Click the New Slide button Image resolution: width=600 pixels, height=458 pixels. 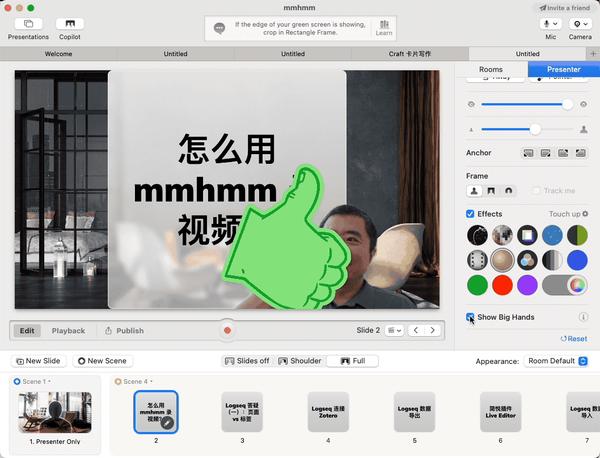point(39,361)
